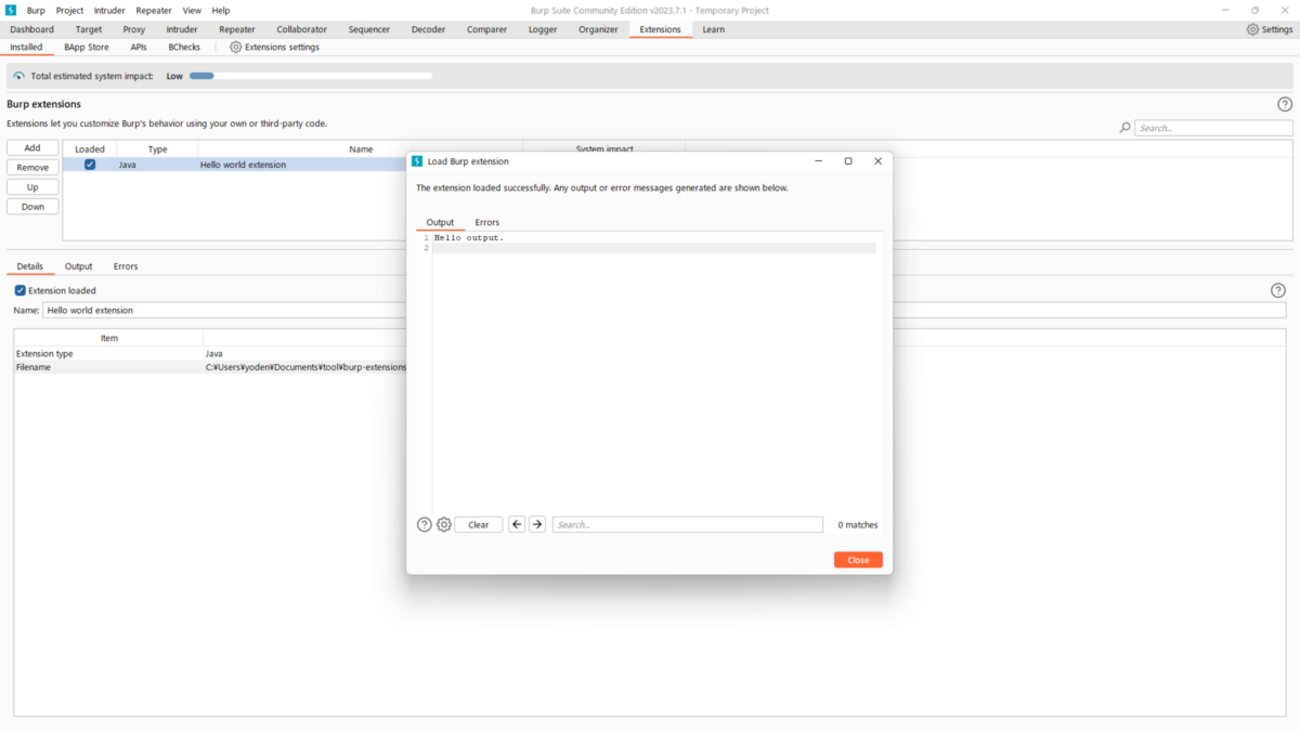Open help icon for Burp extensions
The image size is (1300, 731).
pos(1285,104)
